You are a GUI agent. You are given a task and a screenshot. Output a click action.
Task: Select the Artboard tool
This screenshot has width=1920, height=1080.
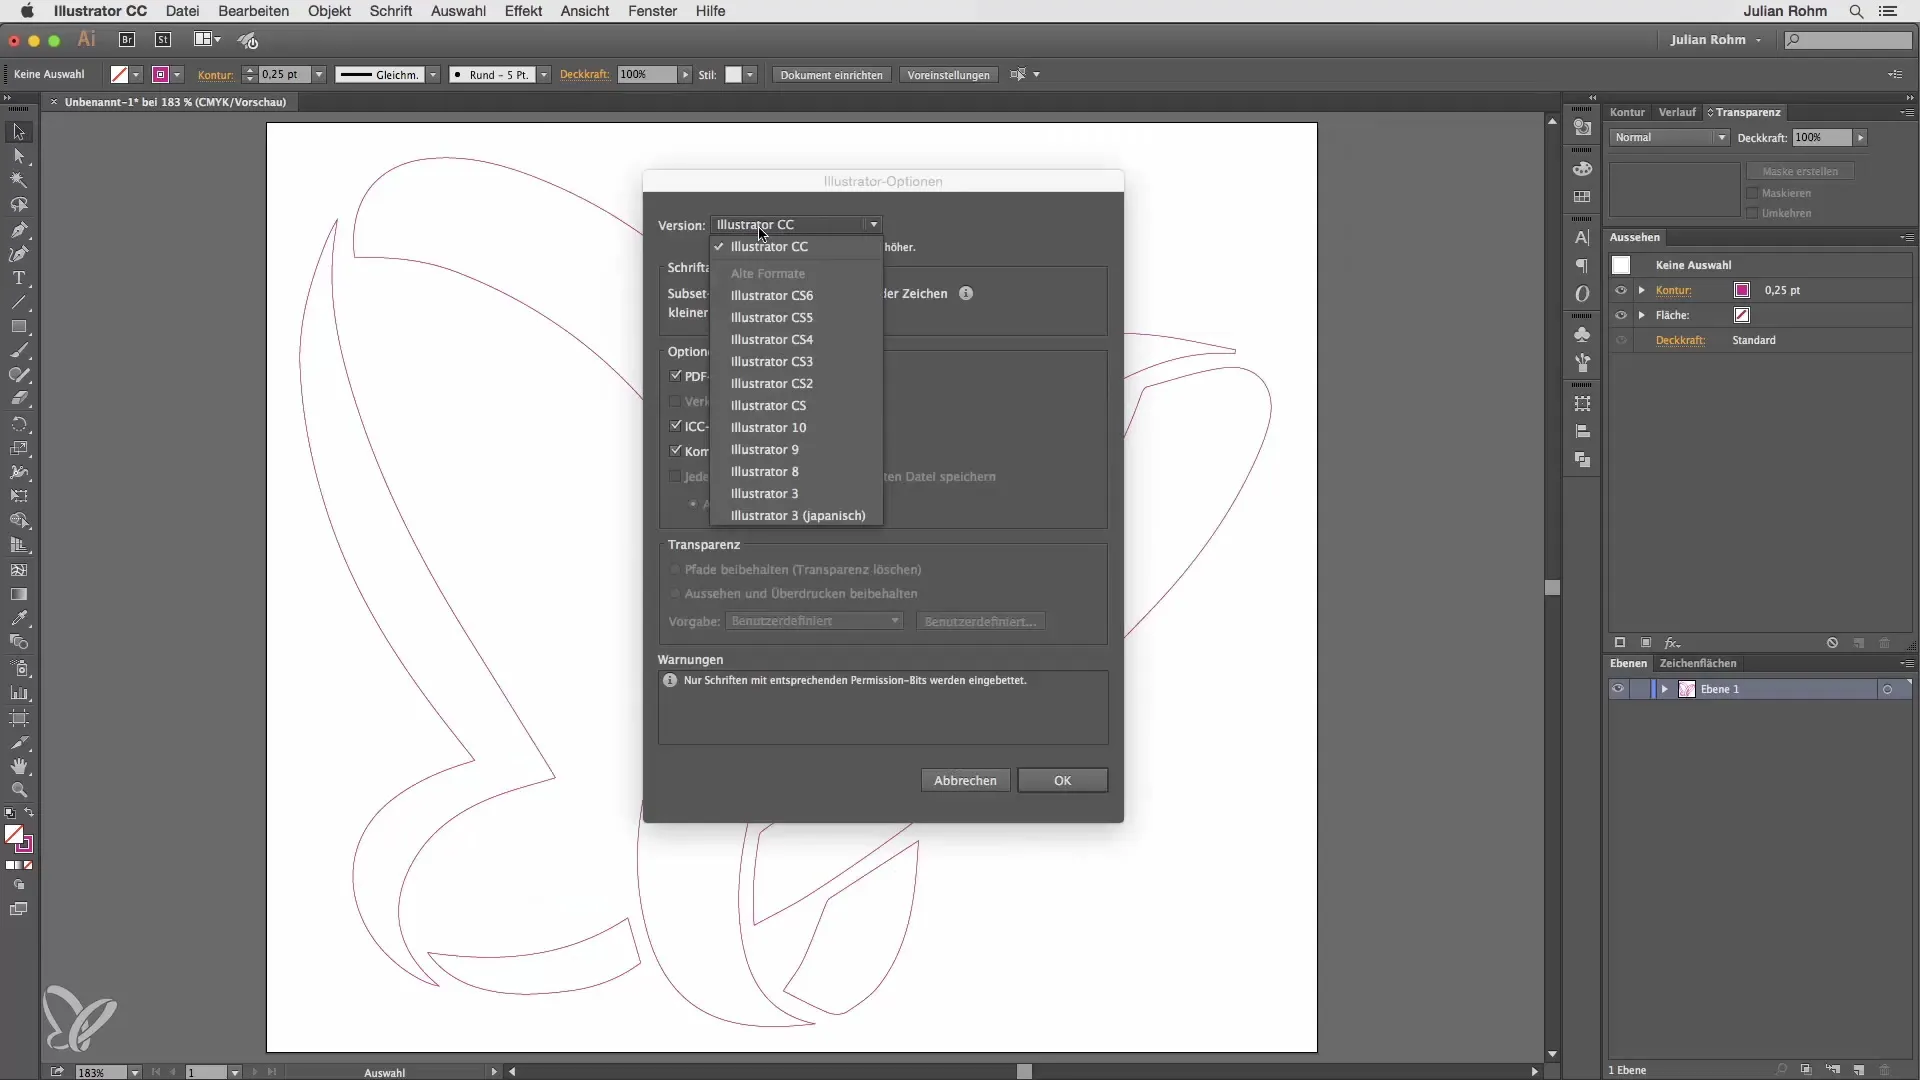(x=19, y=718)
